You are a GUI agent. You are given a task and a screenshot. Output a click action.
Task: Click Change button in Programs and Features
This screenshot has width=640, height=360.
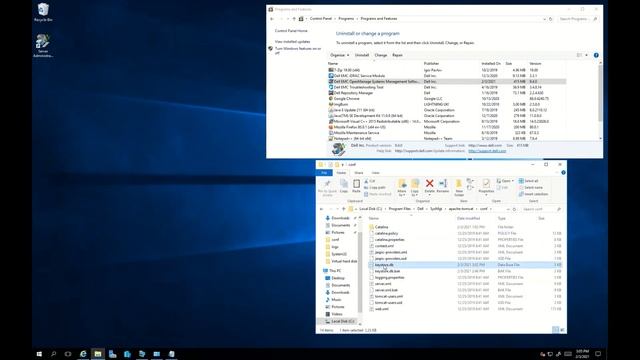click(380, 55)
